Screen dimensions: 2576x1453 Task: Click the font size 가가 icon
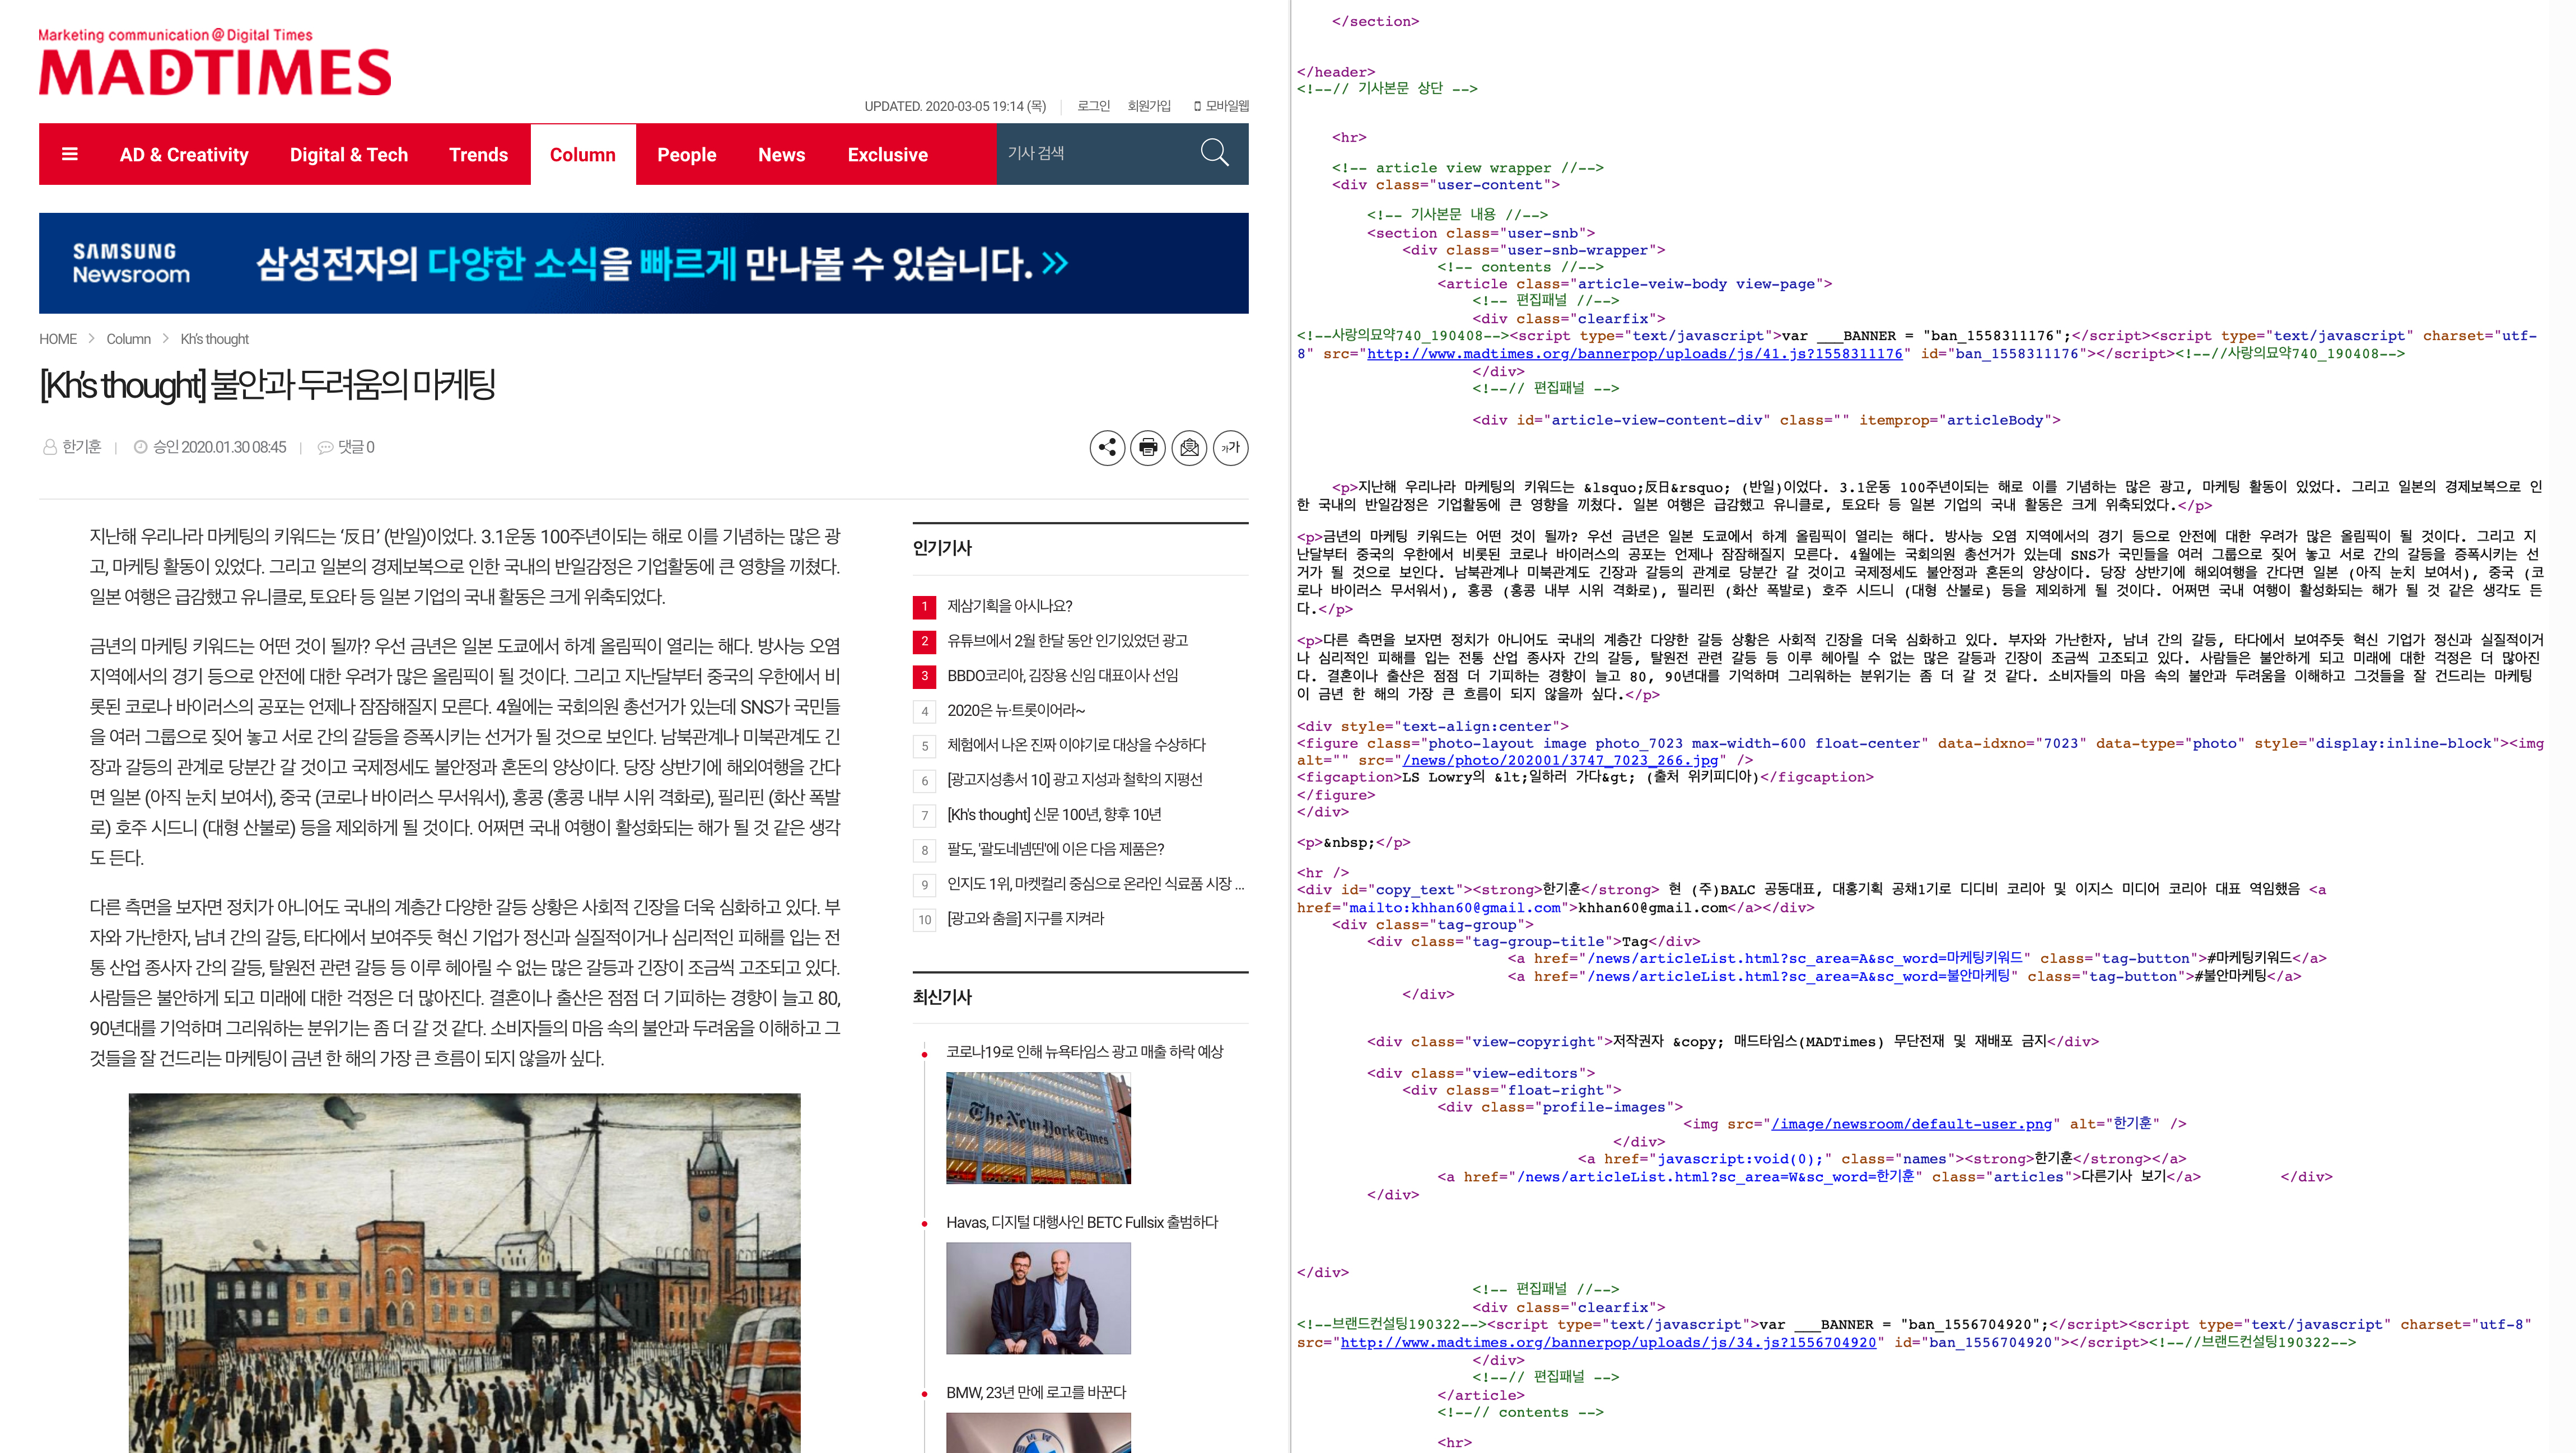[x=1230, y=447]
